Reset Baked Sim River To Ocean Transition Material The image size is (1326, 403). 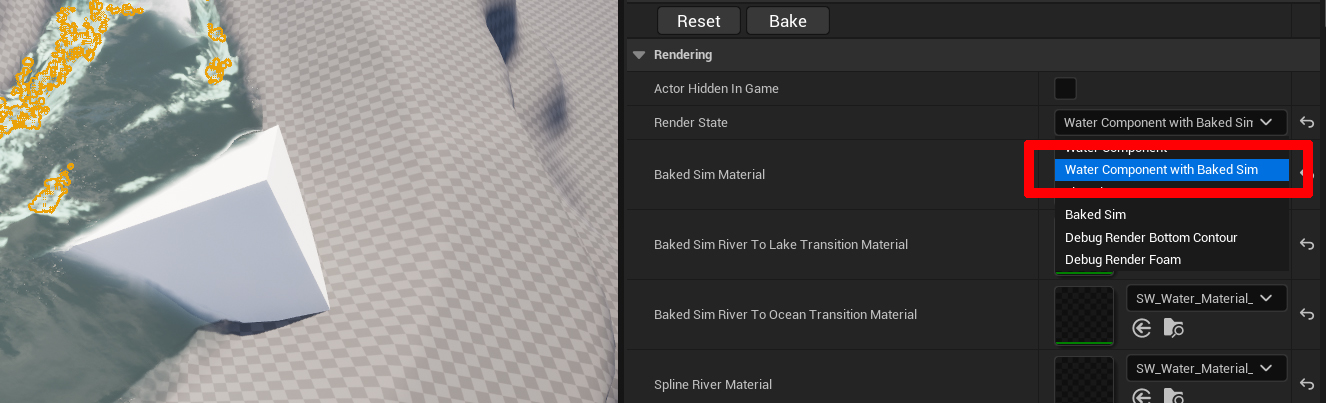pos(1306,314)
